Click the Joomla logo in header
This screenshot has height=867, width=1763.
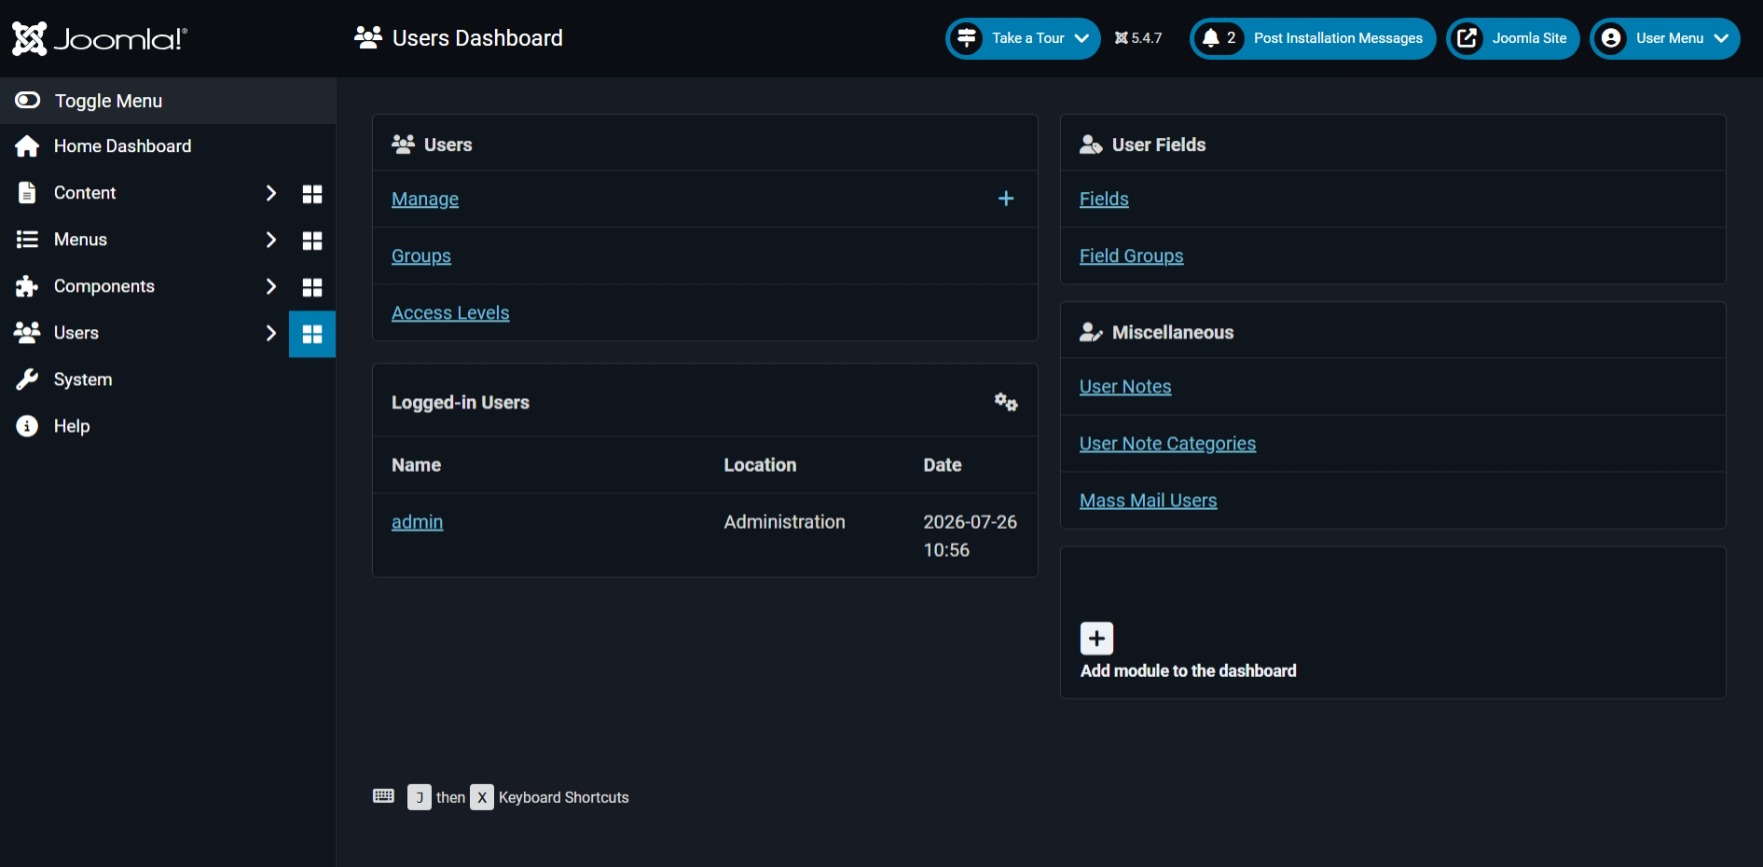pos(99,39)
